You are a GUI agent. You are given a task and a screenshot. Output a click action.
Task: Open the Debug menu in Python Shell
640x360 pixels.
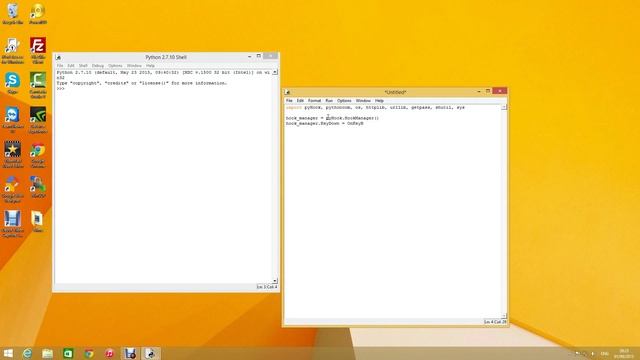98,66
